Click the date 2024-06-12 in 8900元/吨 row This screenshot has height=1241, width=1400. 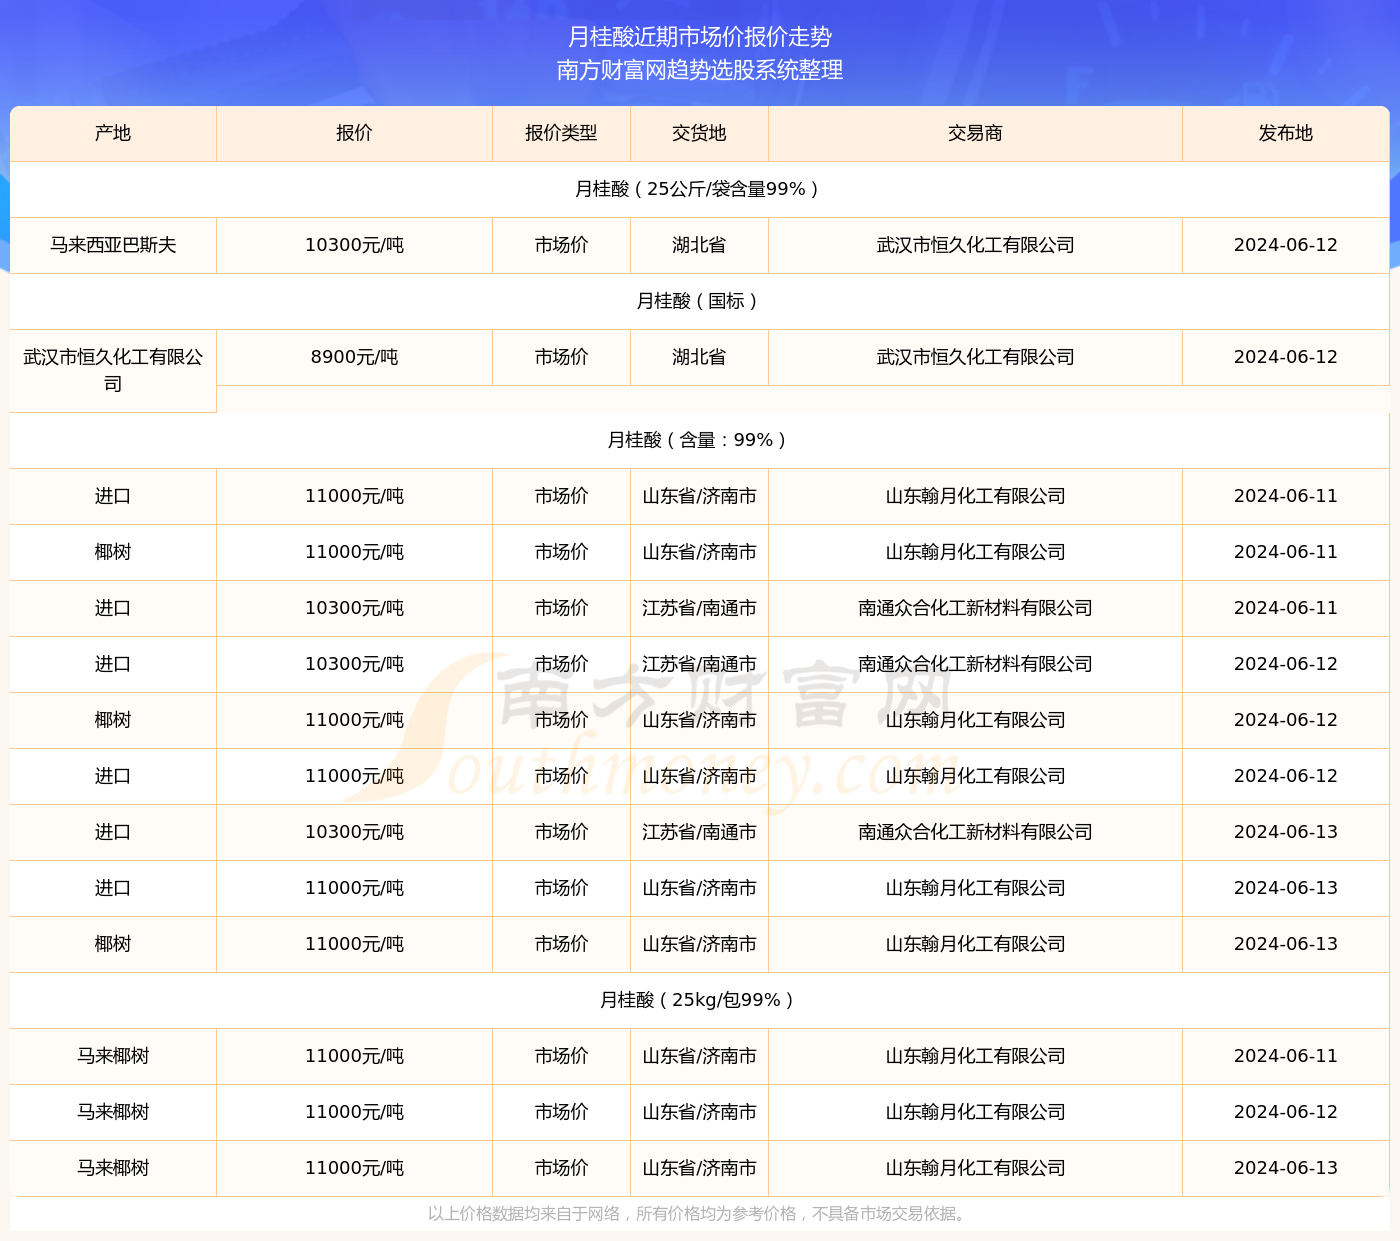[1286, 357]
